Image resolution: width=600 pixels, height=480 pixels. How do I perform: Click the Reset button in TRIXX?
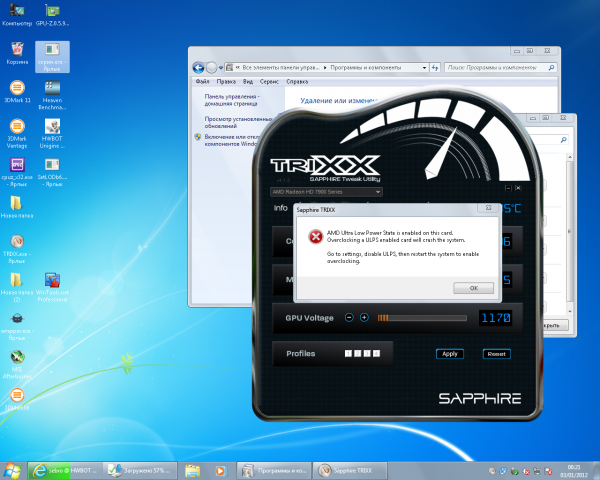click(x=496, y=354)
